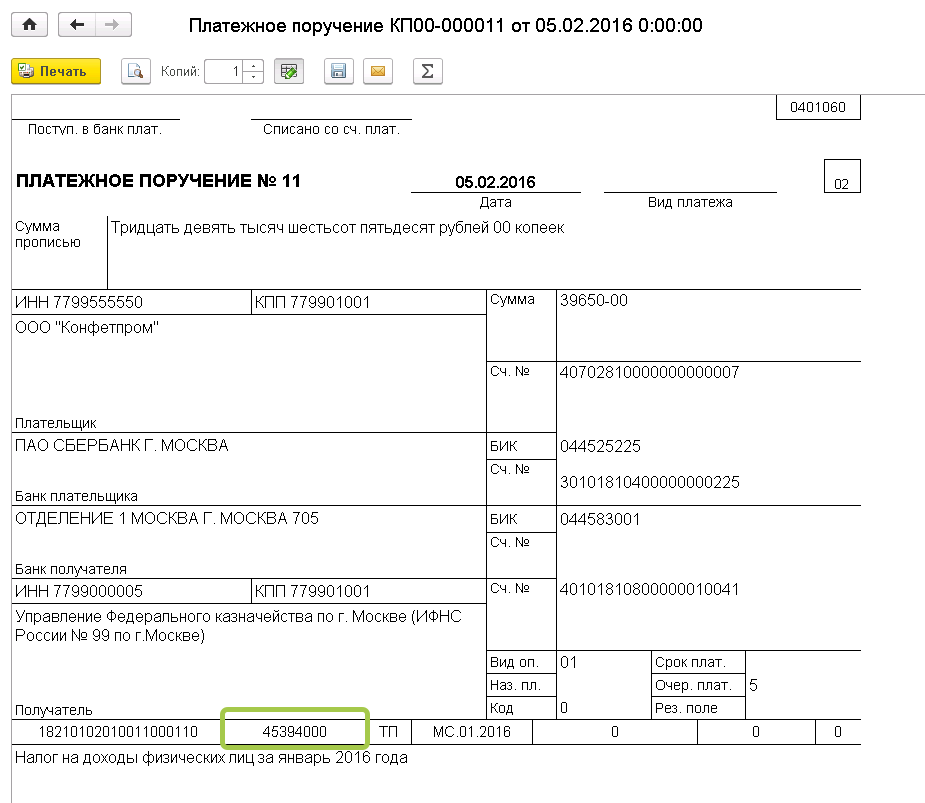Screen dimensions: 925x803
Task: Open print preview with the magnifier icon
Action: (x=135, y=71)
